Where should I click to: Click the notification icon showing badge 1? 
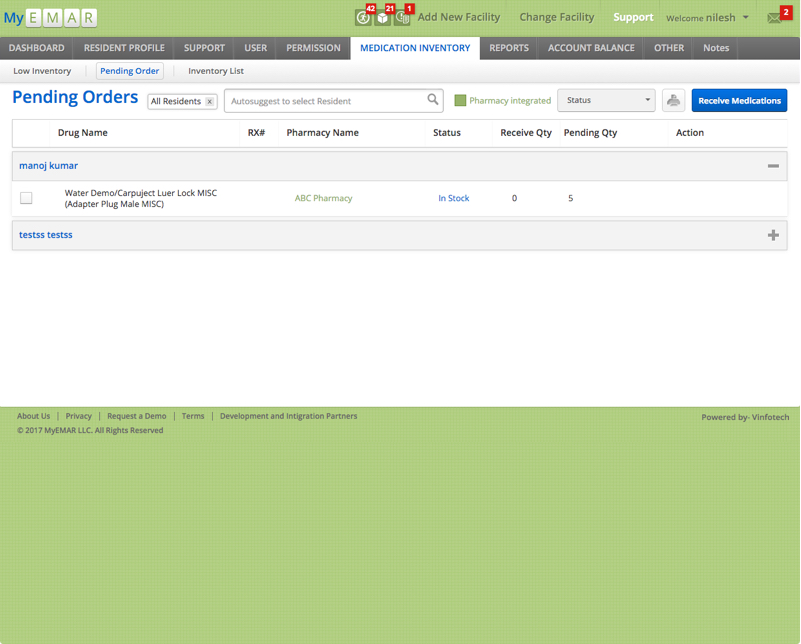pyautogui.click(x=401, y=18)
